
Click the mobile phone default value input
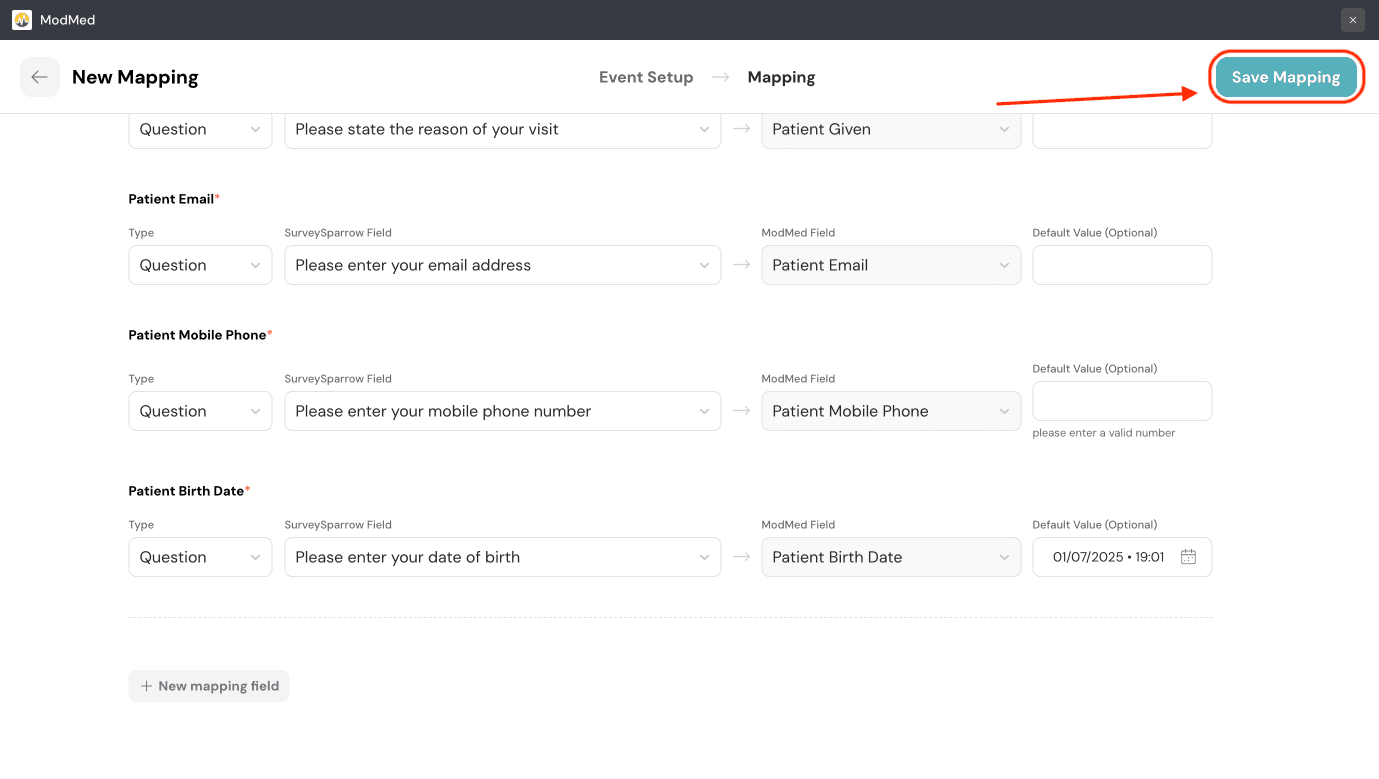[1121, 401]
